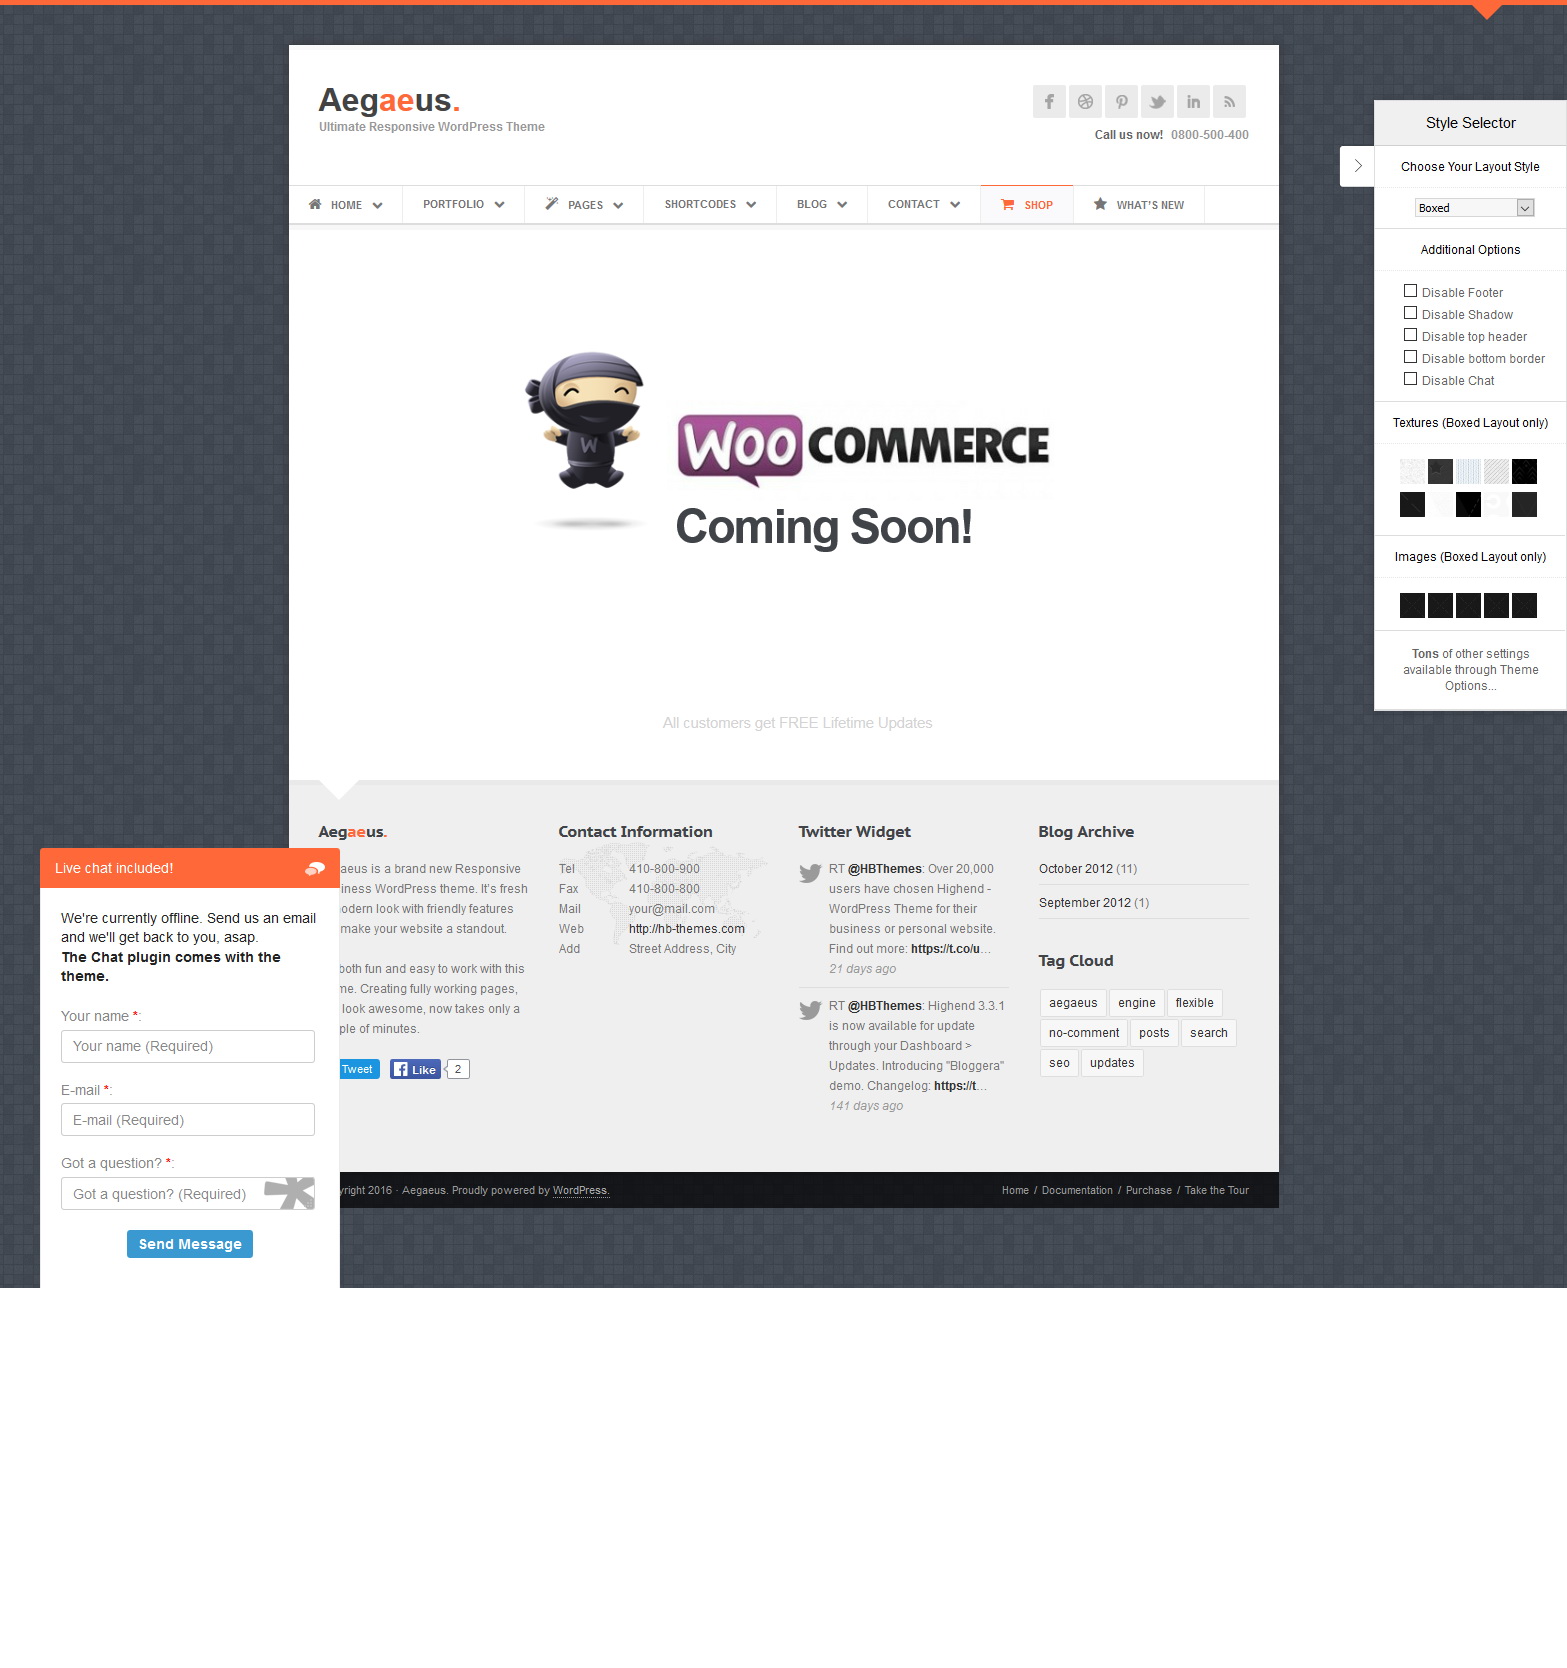
Task: Click the Facebook Like button icon
Action: tap(415, 1069)
